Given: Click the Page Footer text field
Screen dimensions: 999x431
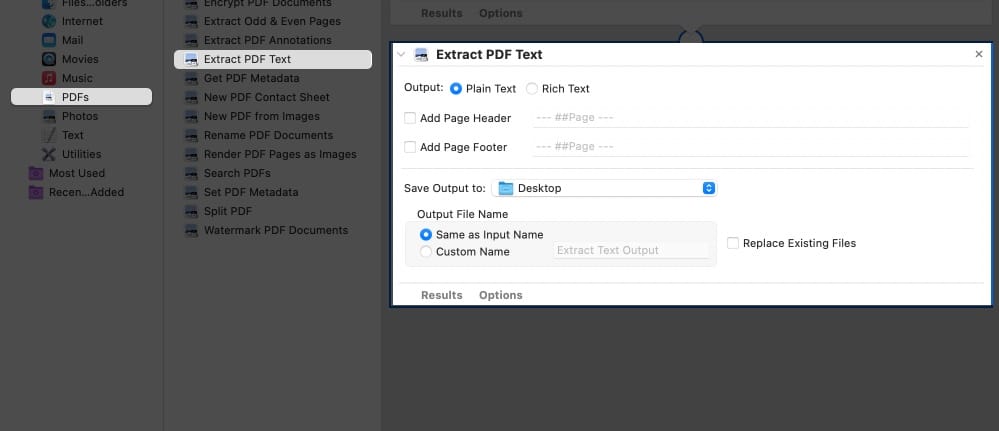Looking at the screenshot, I should coord(751,147).
